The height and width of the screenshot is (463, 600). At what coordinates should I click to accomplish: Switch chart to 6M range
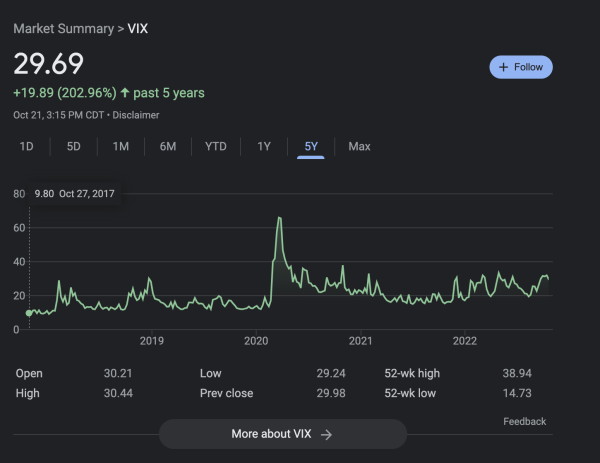tap(167, 147)
